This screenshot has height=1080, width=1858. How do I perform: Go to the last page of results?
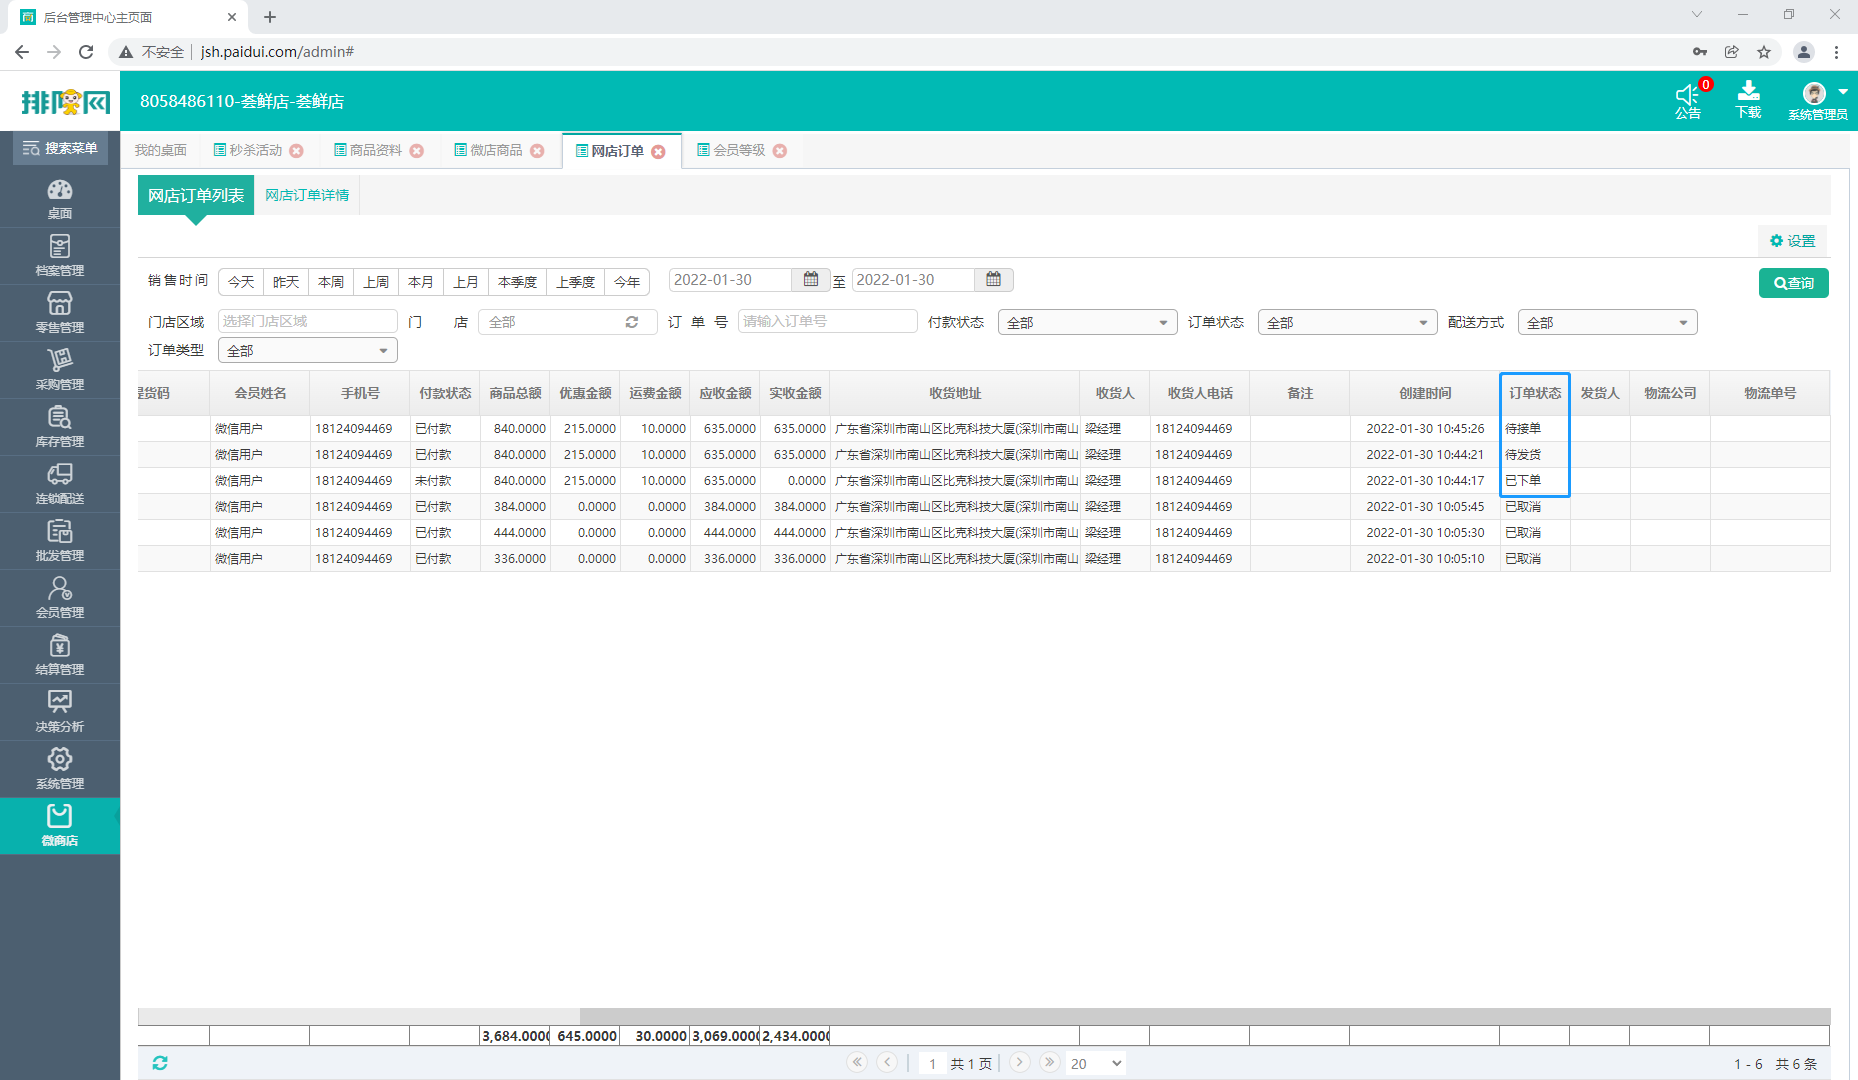pos(1049,1063)
